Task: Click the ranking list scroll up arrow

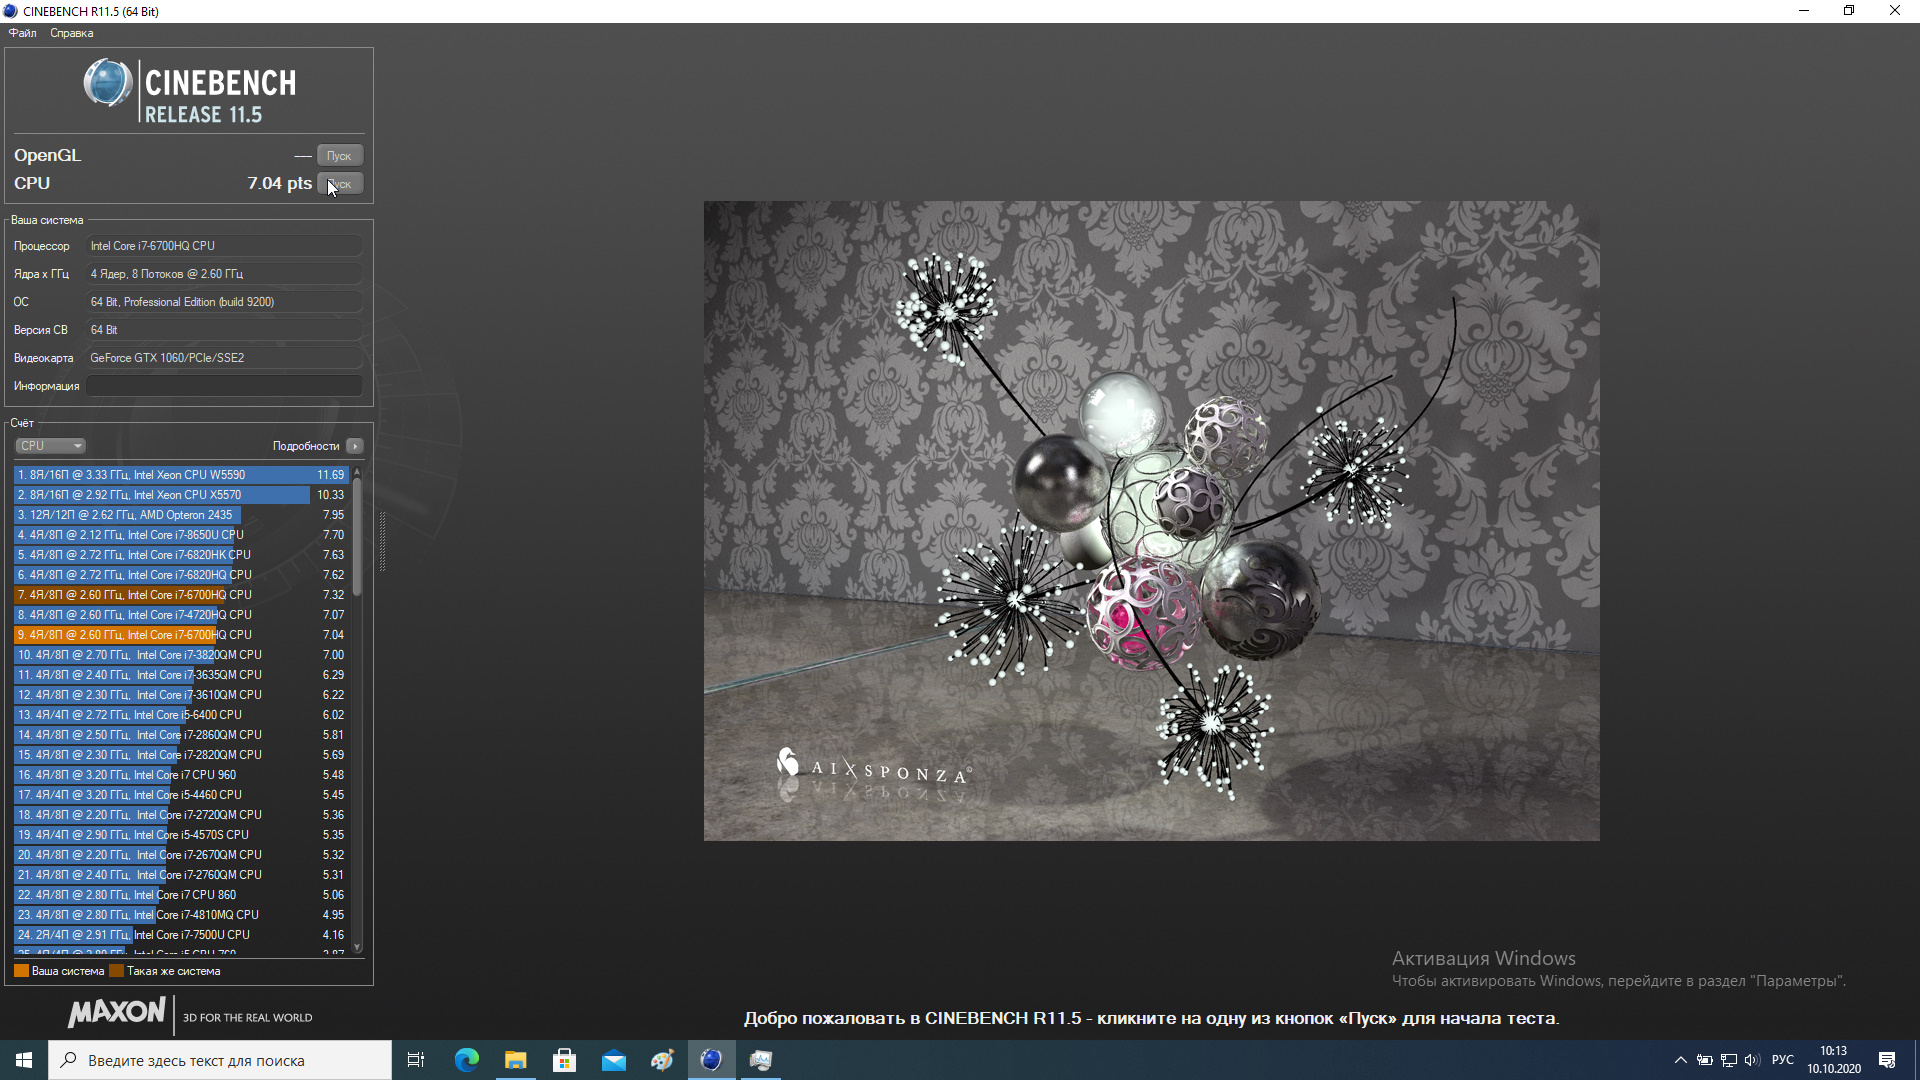Action: (x=357, y=471)
